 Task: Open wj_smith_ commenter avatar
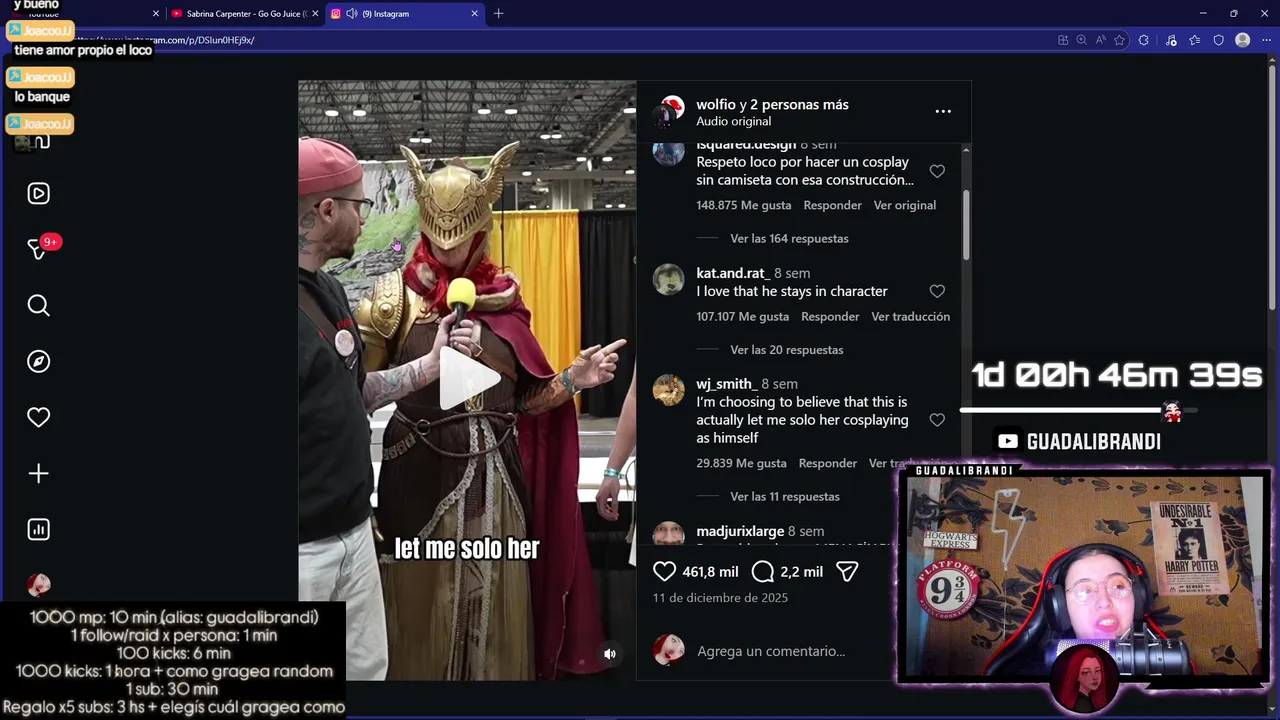point(668,390)
